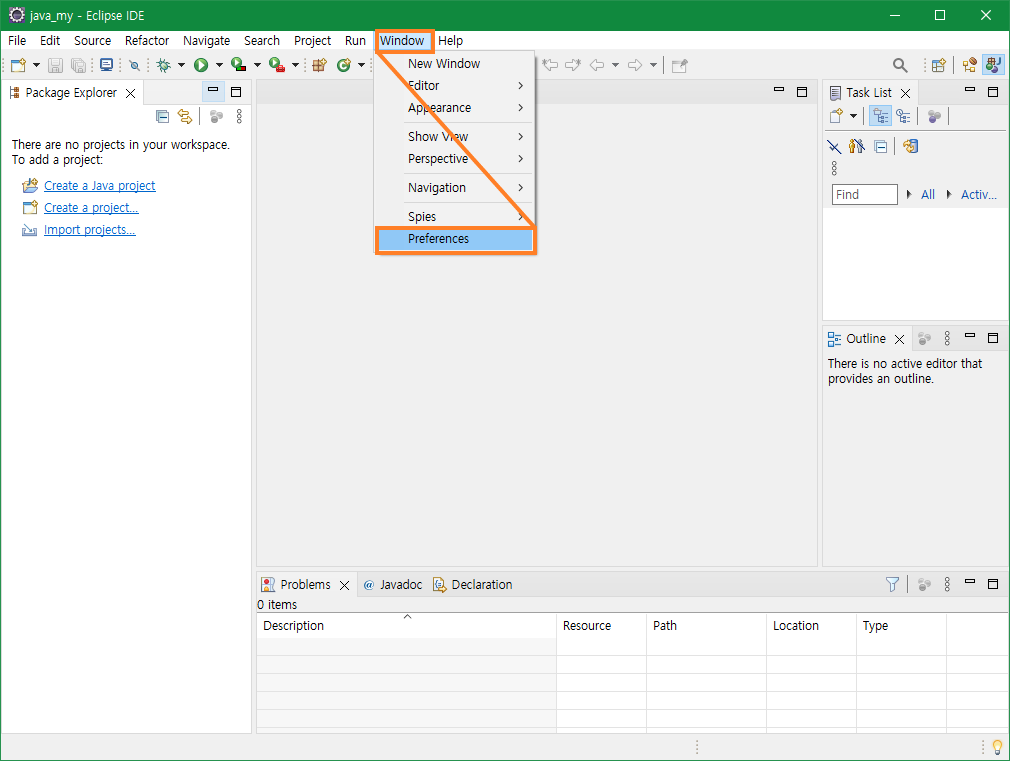
Task: Click the Resource column header
Action: click(601, 626)
